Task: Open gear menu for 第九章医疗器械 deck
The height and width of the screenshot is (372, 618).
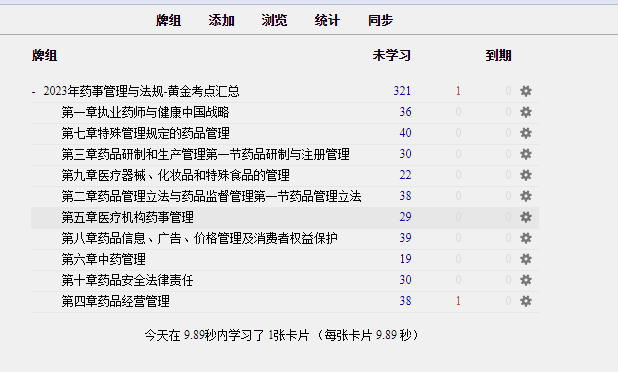Action: pos(526,175)
